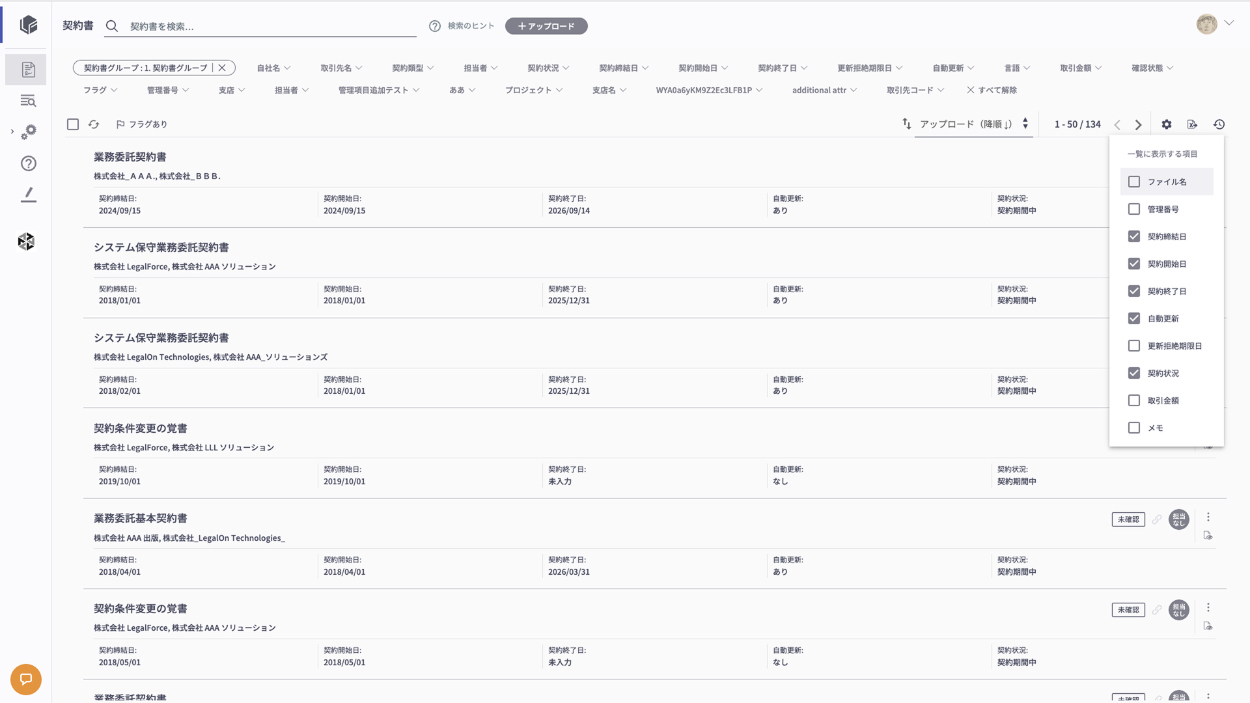Enable the ファイル名 column checkbox
Screen dimensions: 1250x703
click(x=1134, y=182)
